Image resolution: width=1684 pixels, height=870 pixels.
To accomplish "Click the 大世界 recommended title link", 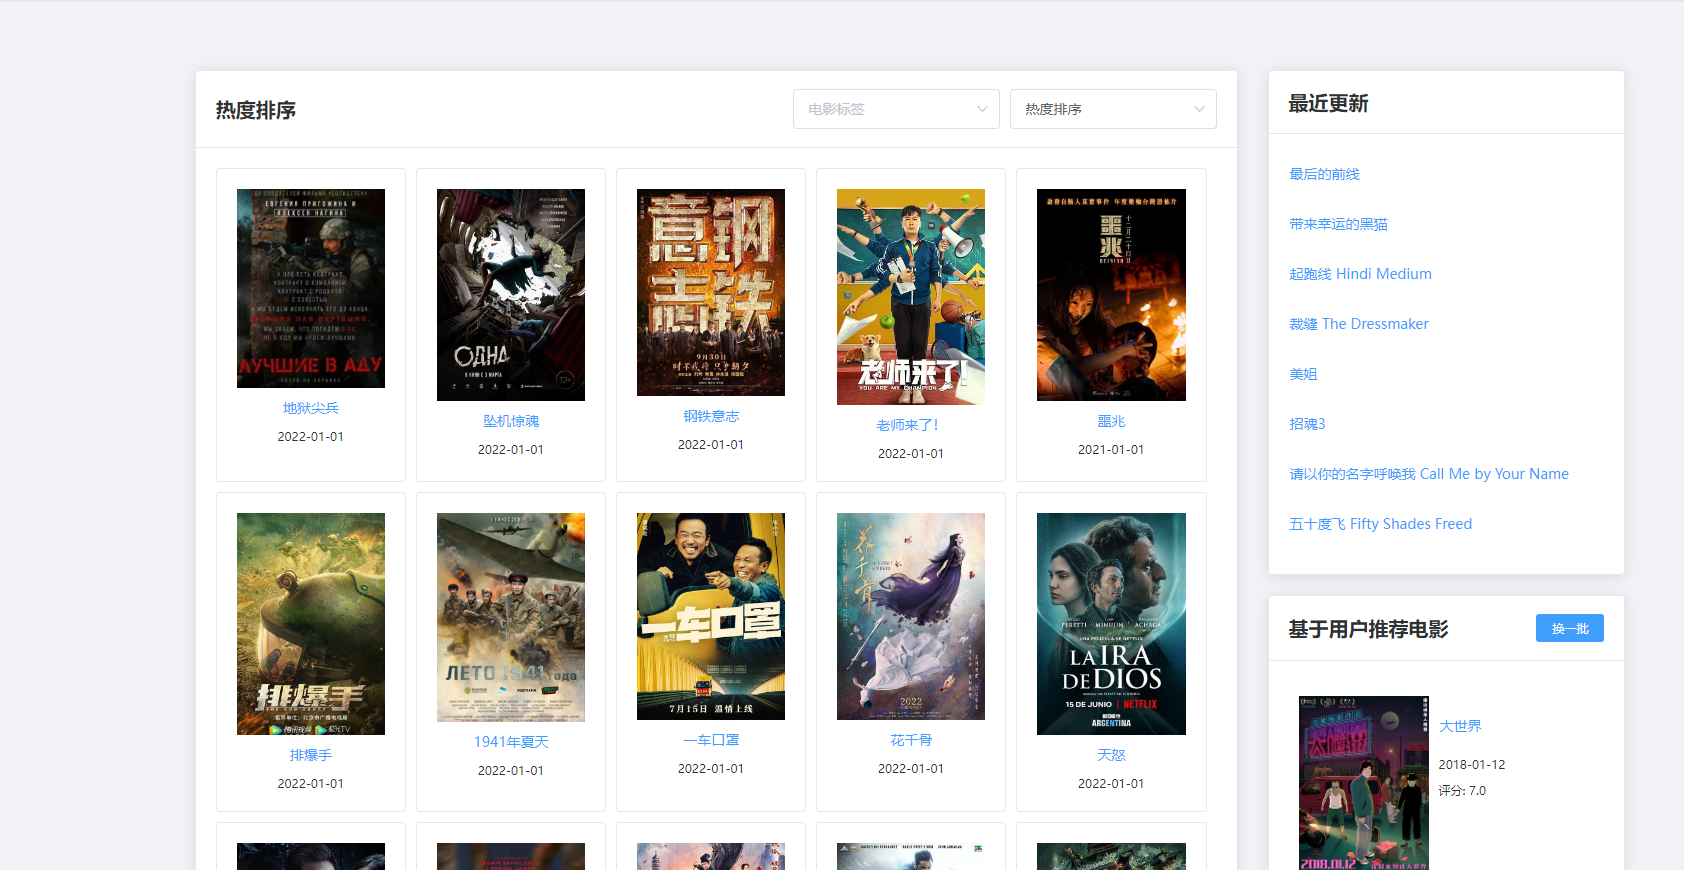I will pos(1460,726).
